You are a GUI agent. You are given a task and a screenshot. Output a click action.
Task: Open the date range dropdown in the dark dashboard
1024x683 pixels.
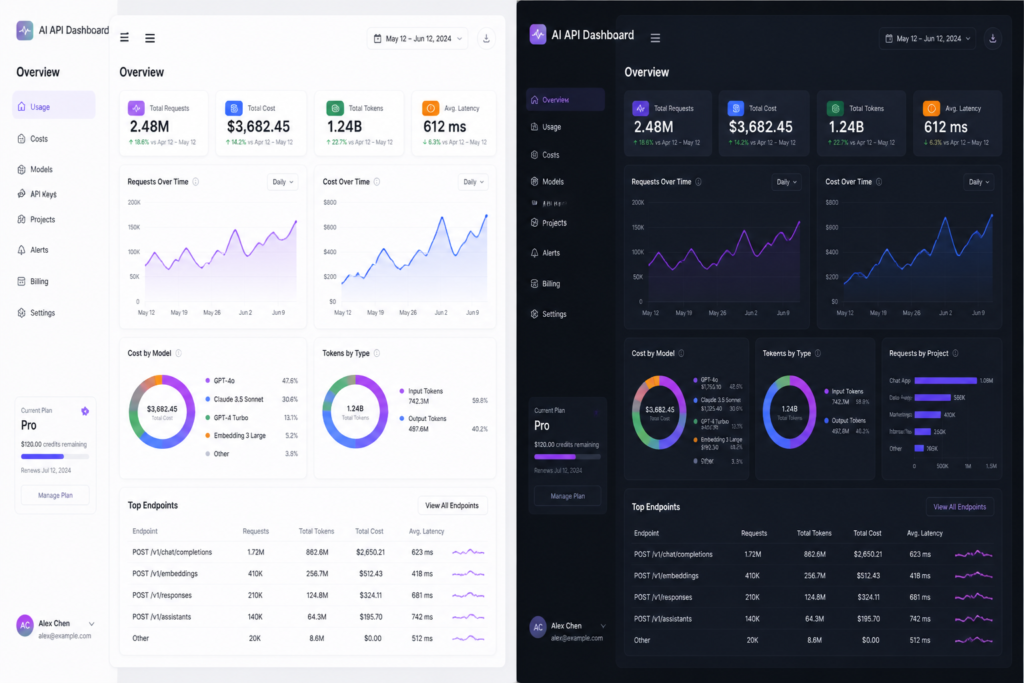[927, 39]
